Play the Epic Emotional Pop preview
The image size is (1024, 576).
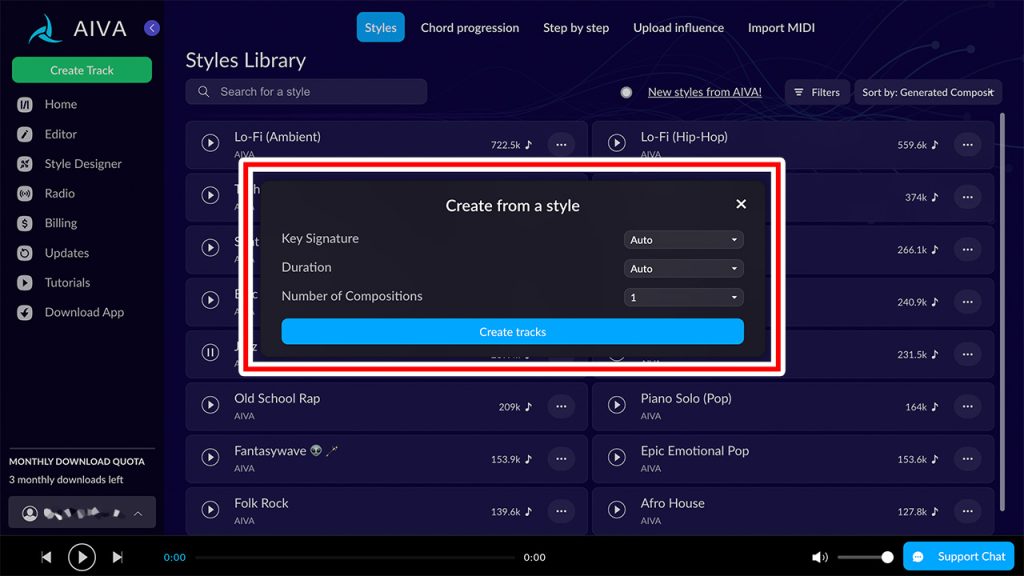(616, 457)
